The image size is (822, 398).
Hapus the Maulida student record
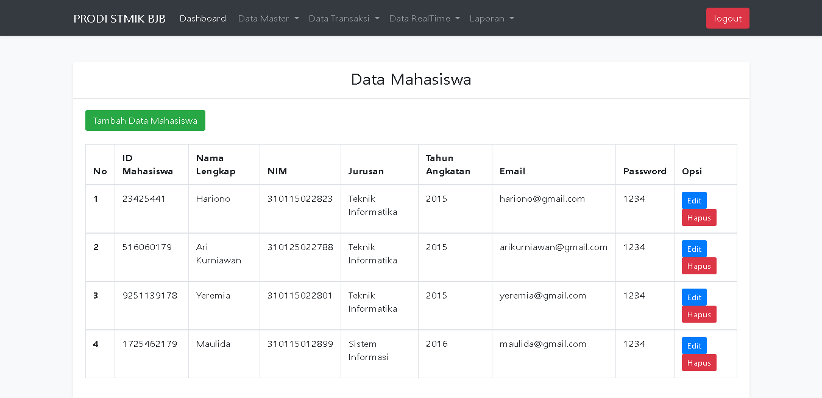(x=699, y=362)
